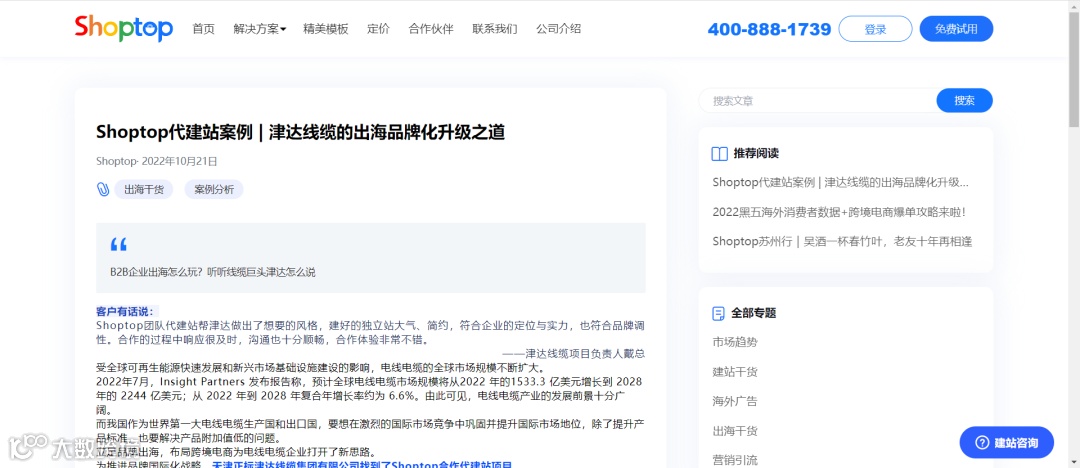Select the 案例分析 tag
Screen dimensions: 1080x468
click(x=214, y=190)
